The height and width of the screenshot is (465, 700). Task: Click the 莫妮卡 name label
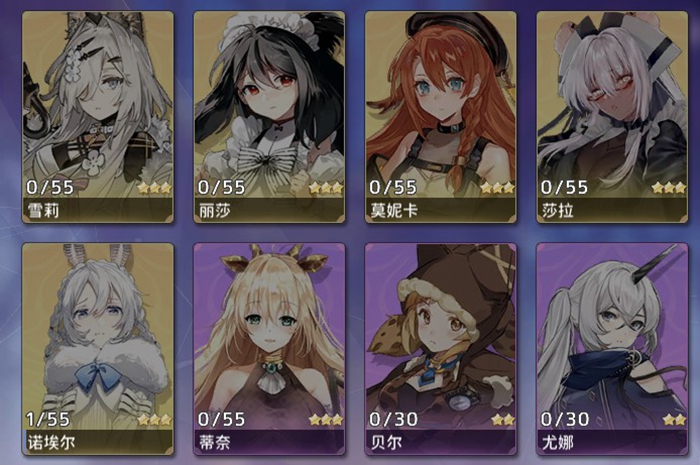(x=394, y=210)
